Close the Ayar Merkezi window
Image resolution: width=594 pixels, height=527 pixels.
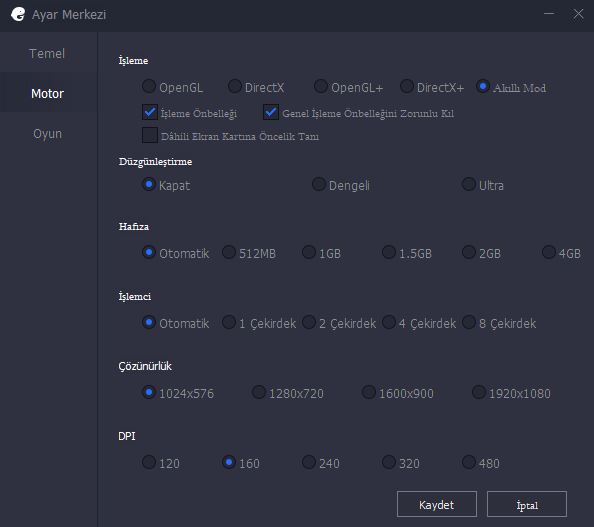coord(578,14)
